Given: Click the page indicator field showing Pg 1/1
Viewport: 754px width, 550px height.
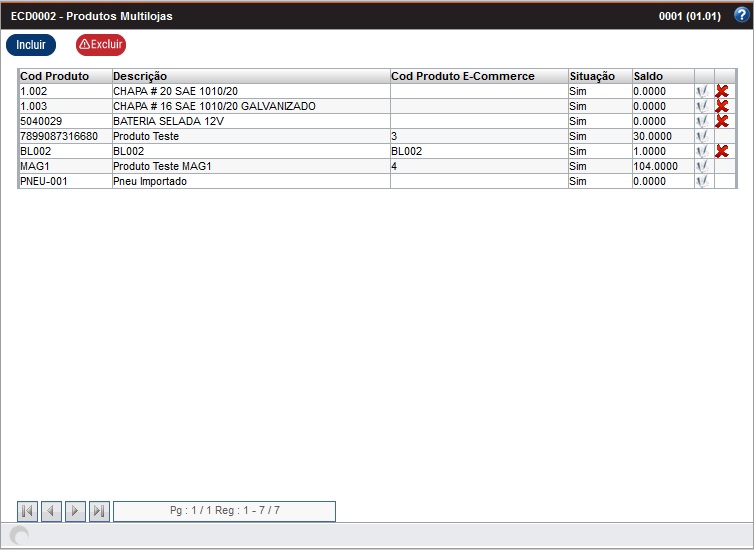Looking at the screenshot, I should click(224, 511).
